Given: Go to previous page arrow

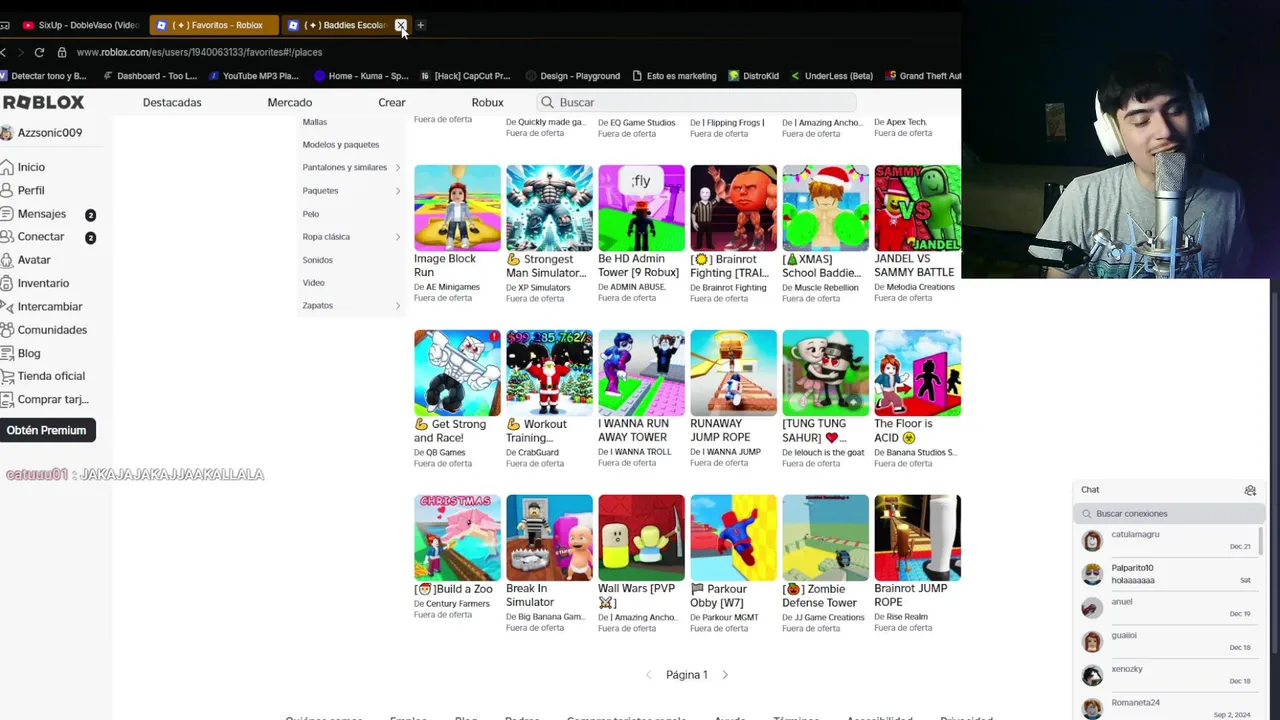Looking at the screenshot, I should [649, 675].
